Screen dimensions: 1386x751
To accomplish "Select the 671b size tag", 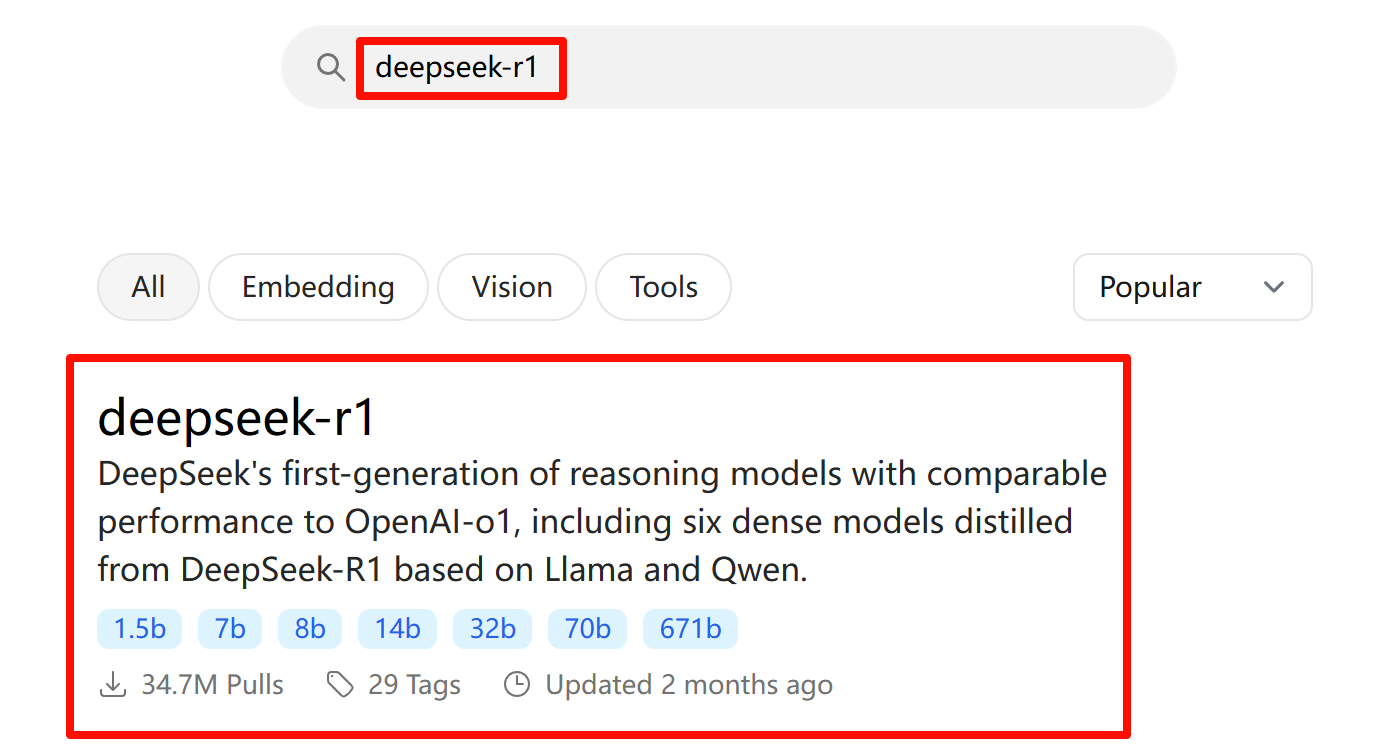I will [690, 629].
